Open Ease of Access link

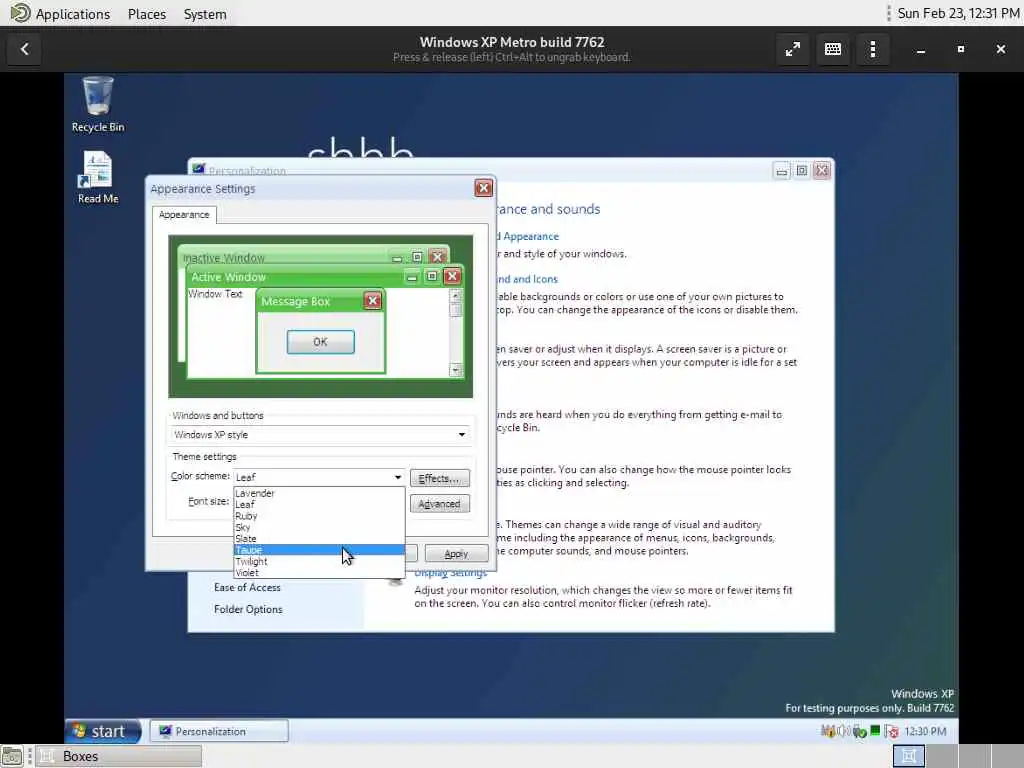(247, 587)
